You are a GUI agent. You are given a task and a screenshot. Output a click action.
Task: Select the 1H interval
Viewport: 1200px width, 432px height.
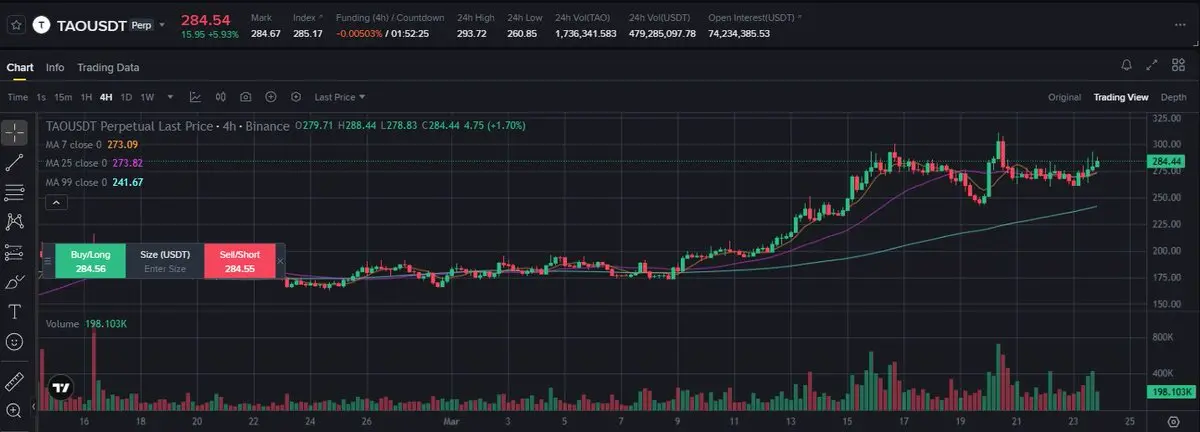pos(87,97)
